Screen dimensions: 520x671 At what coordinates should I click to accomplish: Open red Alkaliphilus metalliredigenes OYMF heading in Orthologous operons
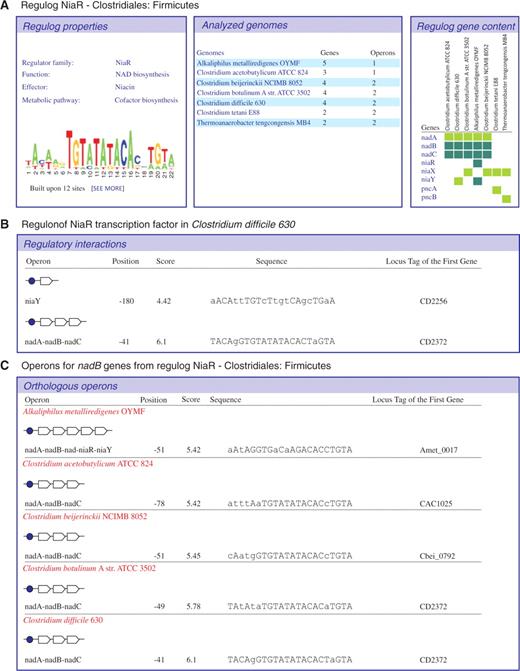pos(84,411)
